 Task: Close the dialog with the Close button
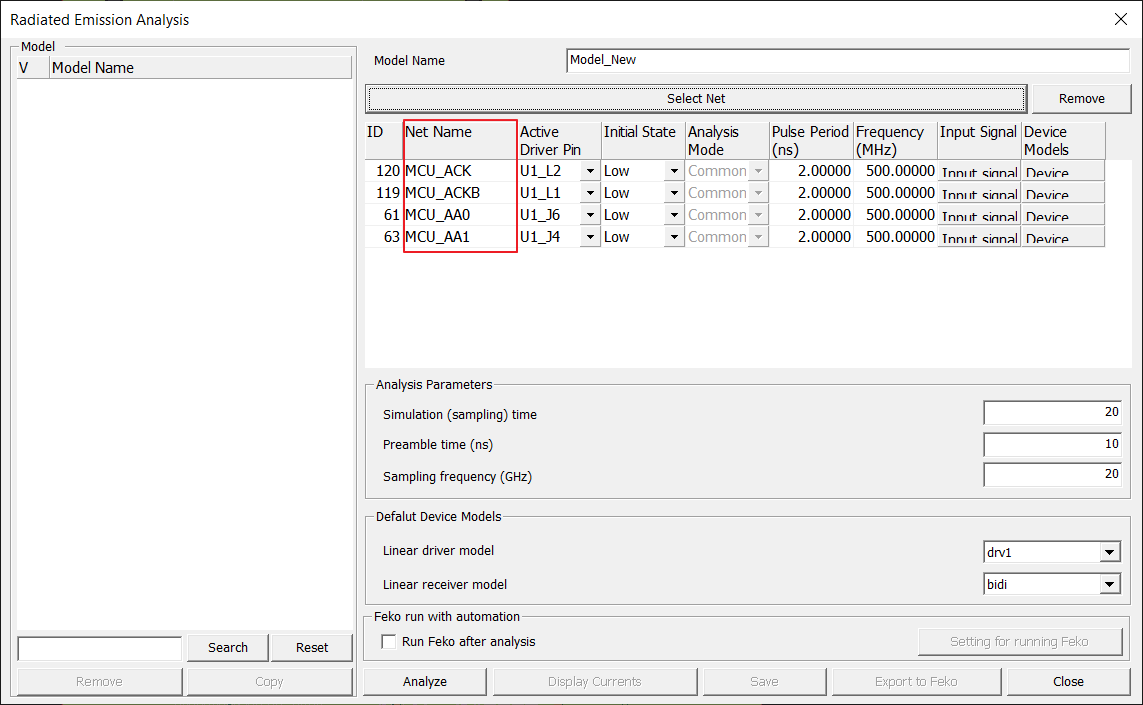[x=1068, y=681]
